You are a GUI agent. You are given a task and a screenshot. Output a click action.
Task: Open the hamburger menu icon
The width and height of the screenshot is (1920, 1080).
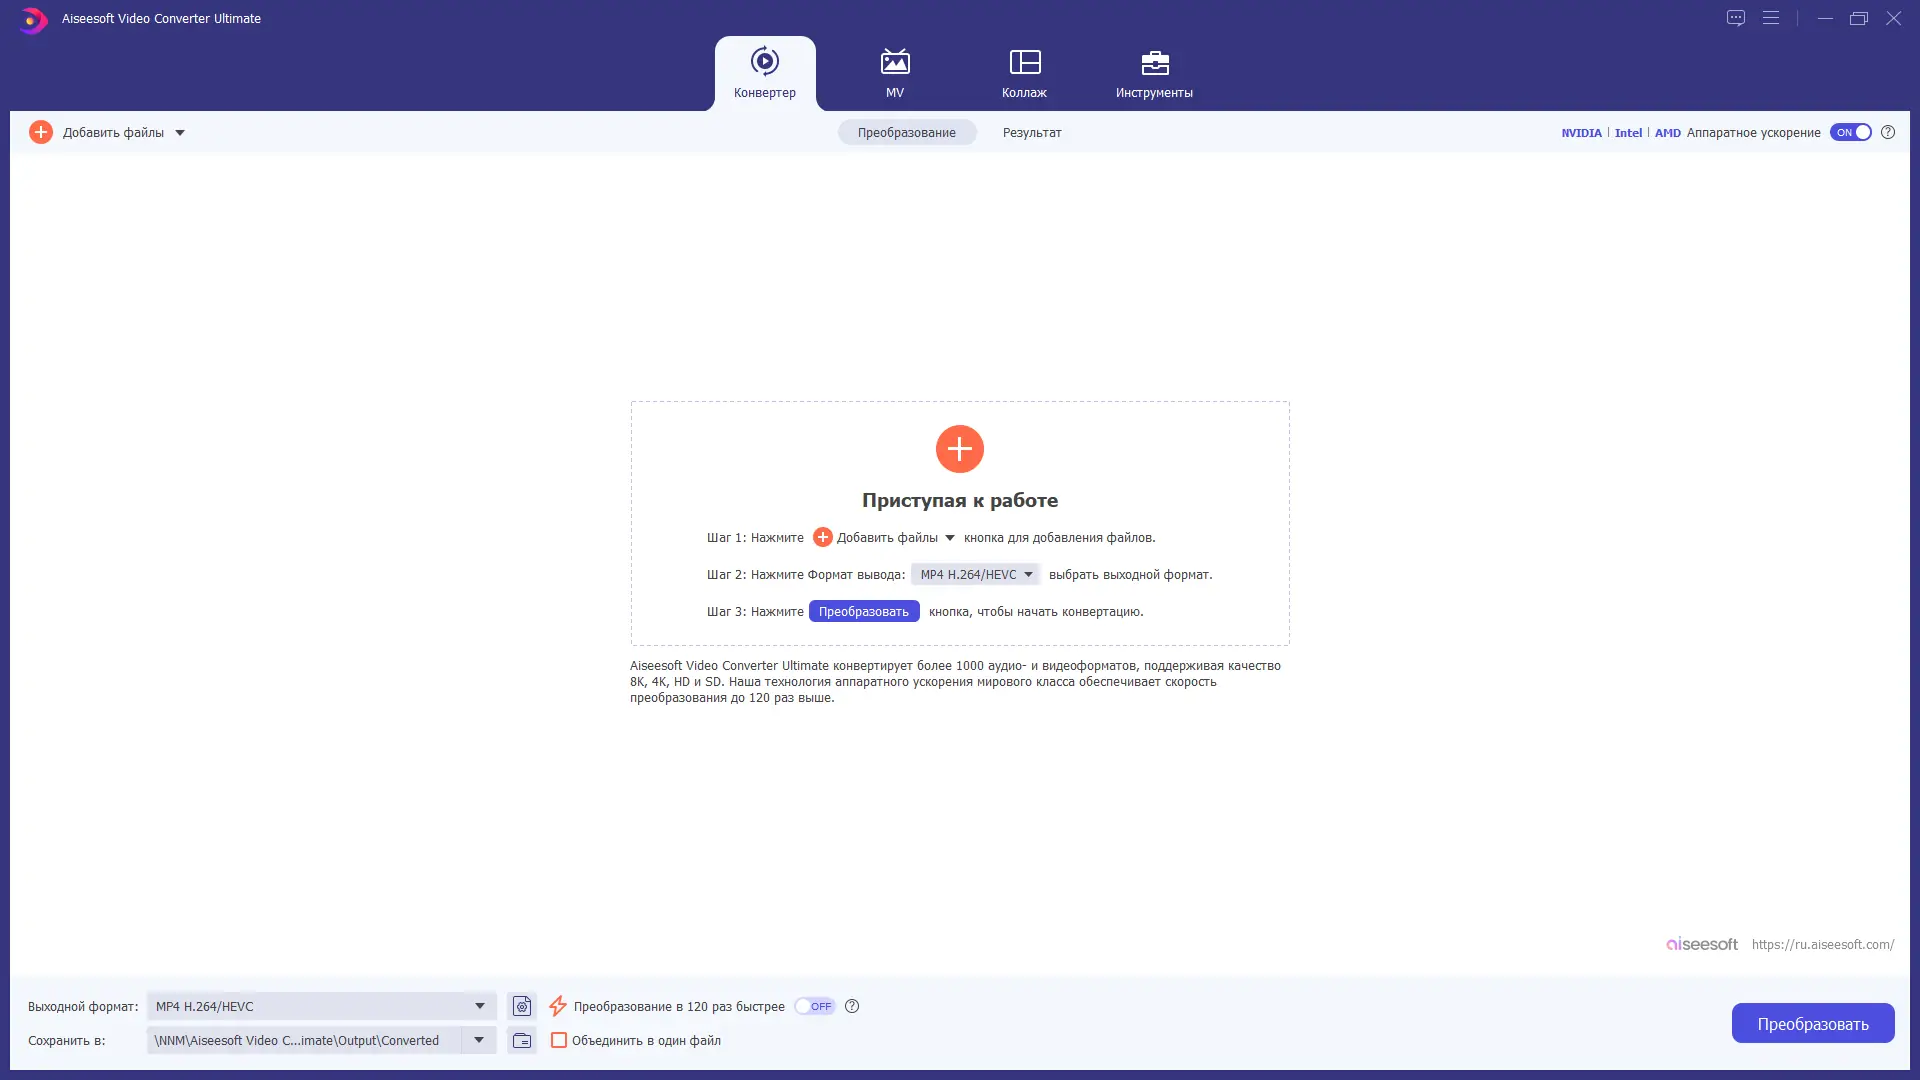point(1771,18)
